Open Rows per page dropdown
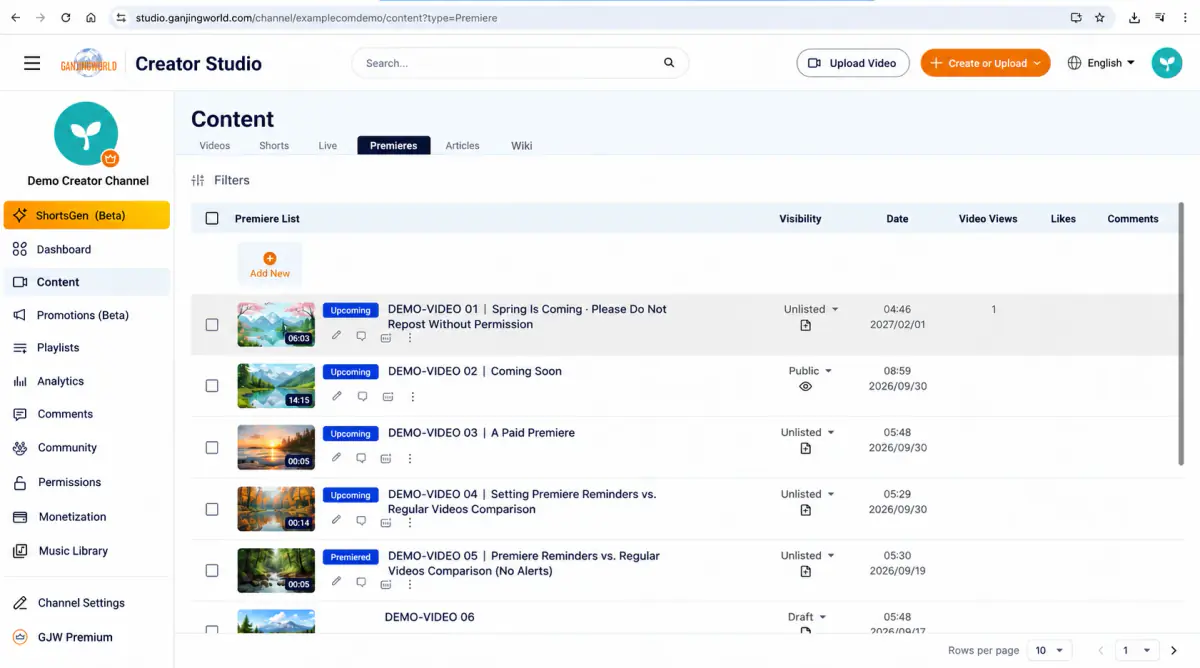The image size is (1200, 668). [x=1048, y=650]
